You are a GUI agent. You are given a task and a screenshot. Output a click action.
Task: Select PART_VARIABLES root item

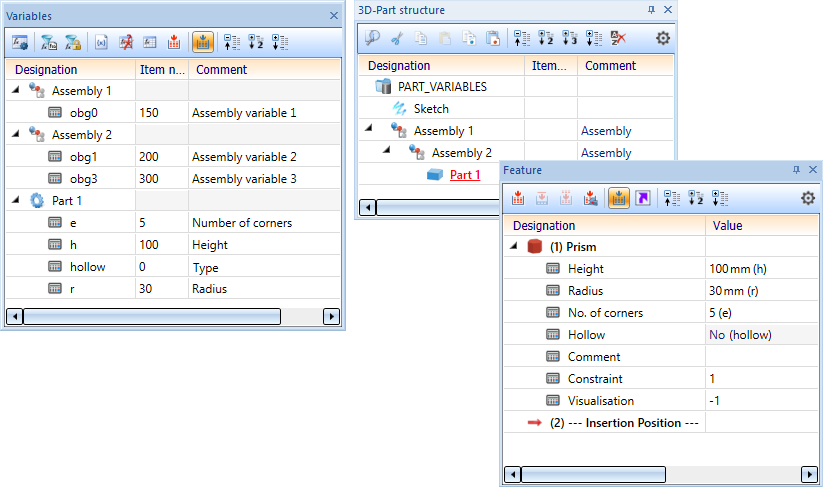coord(442,87)
